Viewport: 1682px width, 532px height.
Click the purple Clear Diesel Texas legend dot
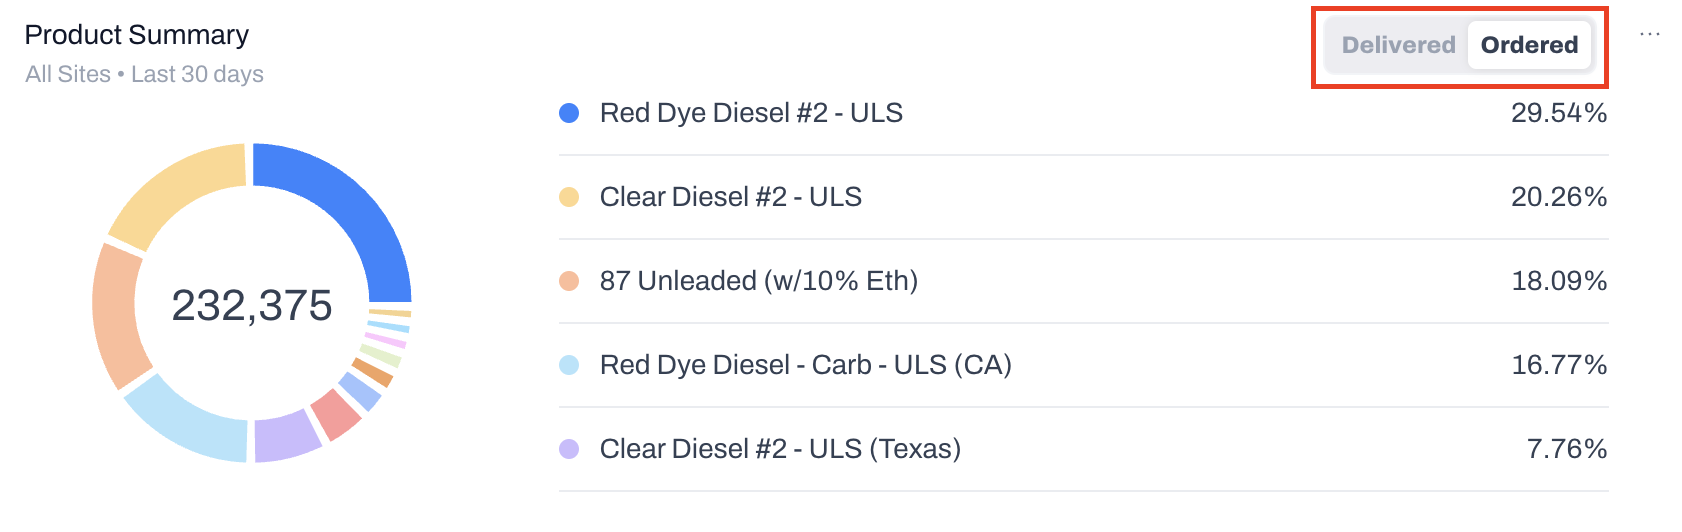pyautogui.click(x=569, y=449)
